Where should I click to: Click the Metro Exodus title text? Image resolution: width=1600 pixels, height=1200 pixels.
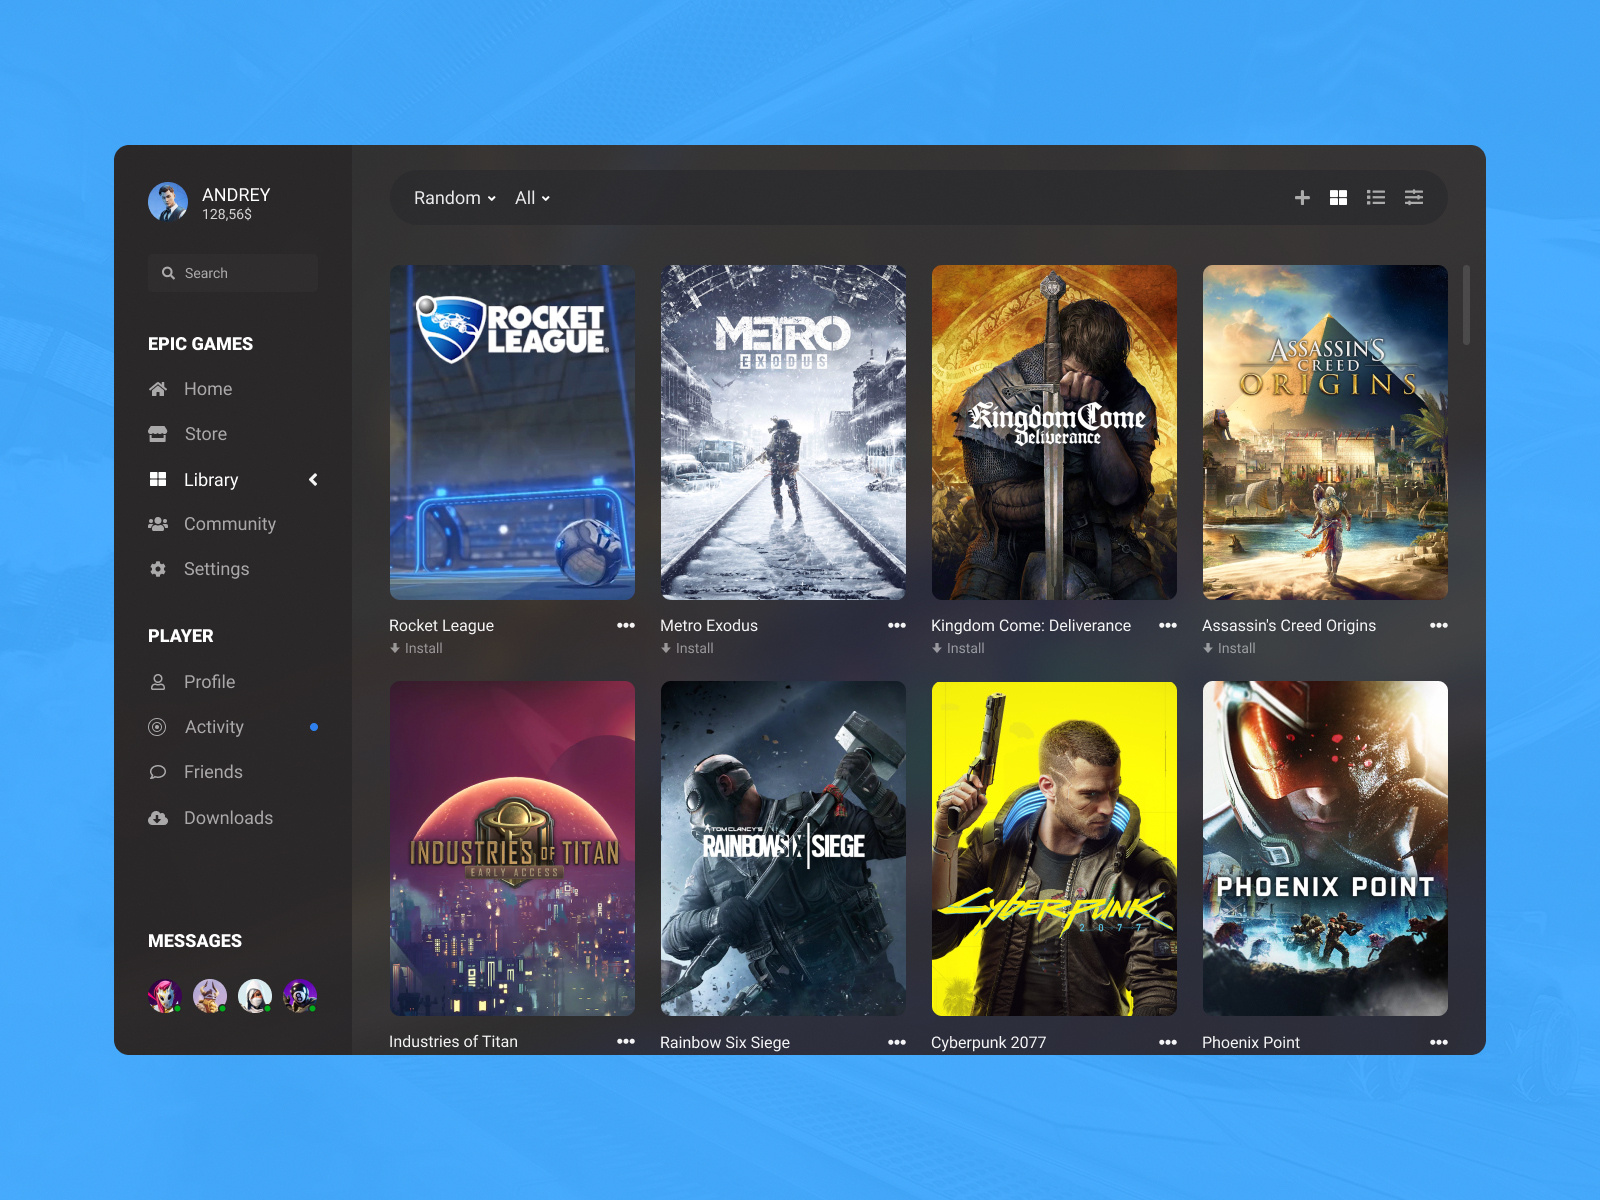click(x=709, y=625)
